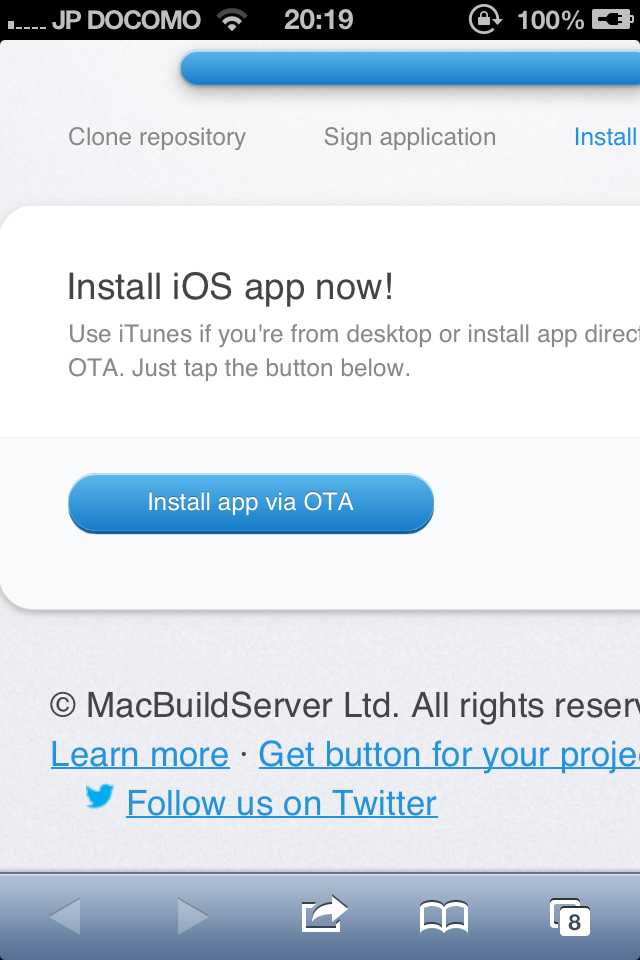Click the Twitter bird icon
640x960 pixels.
tap(100, 796)
